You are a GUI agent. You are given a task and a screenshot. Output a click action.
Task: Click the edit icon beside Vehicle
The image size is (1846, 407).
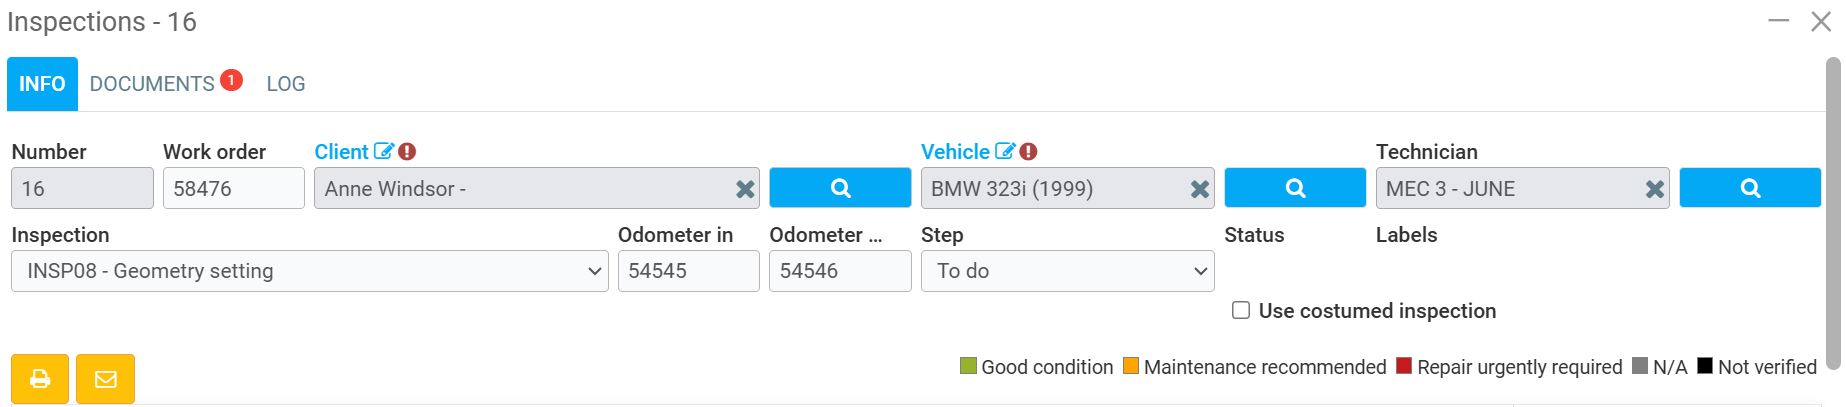(1004, 152)
